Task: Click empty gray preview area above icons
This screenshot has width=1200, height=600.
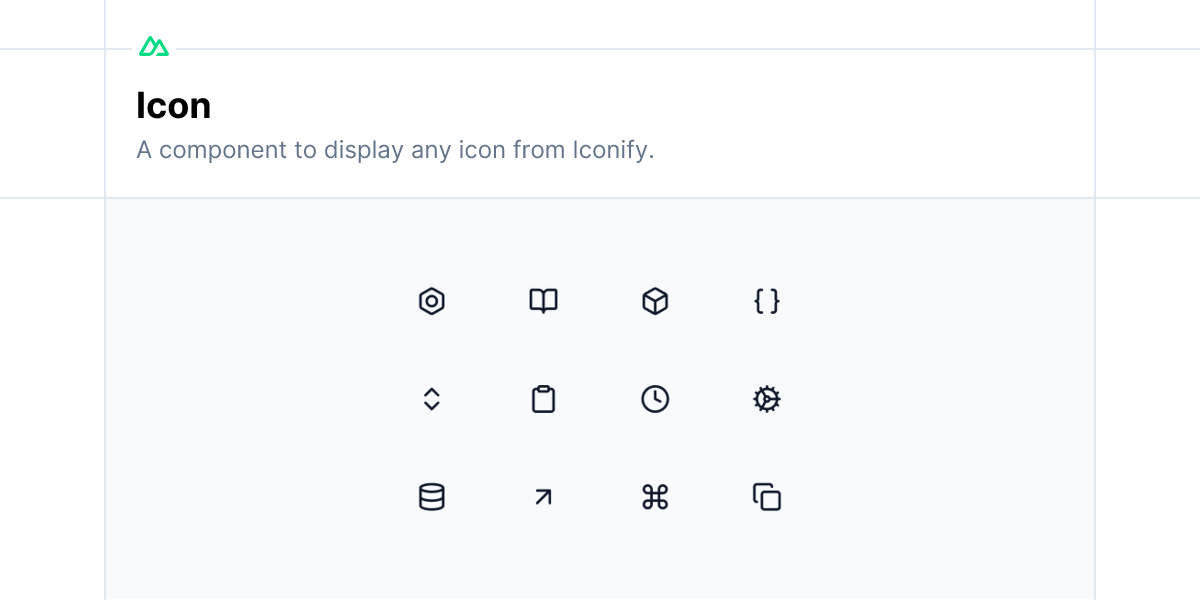Action: (x=600, y=240)
